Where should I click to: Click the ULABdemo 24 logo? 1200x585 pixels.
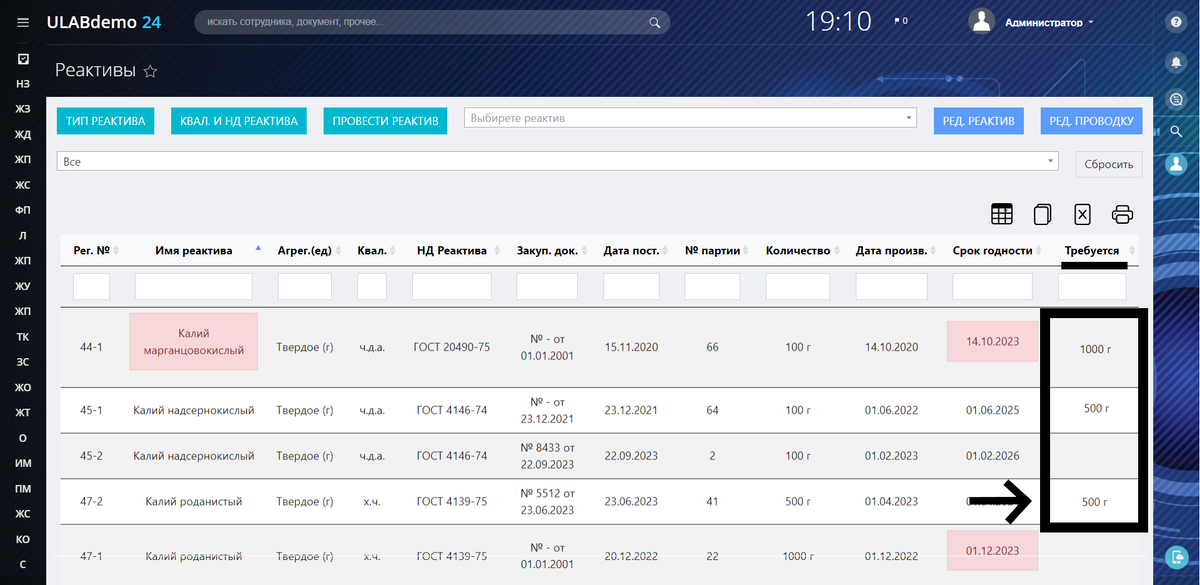[x=104, y=22]
